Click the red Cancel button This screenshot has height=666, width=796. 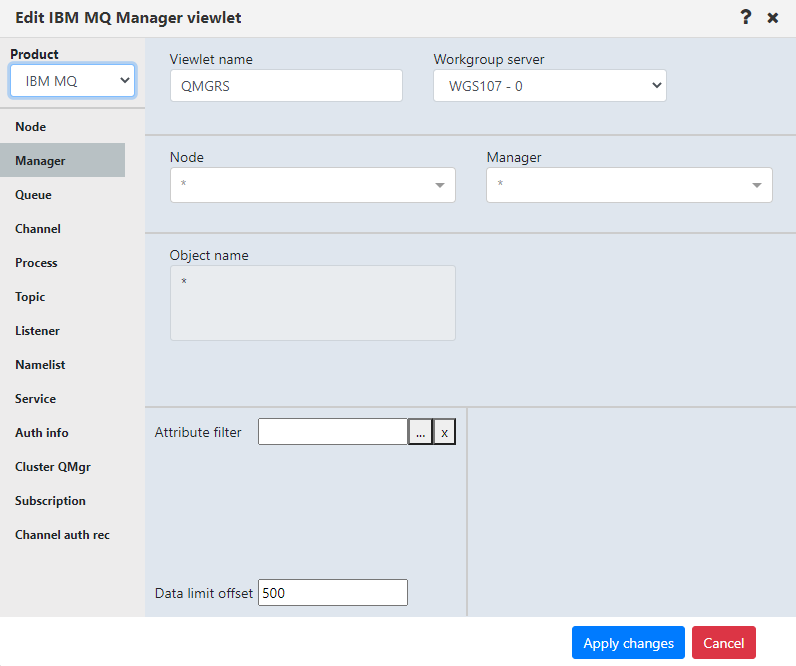723,643
